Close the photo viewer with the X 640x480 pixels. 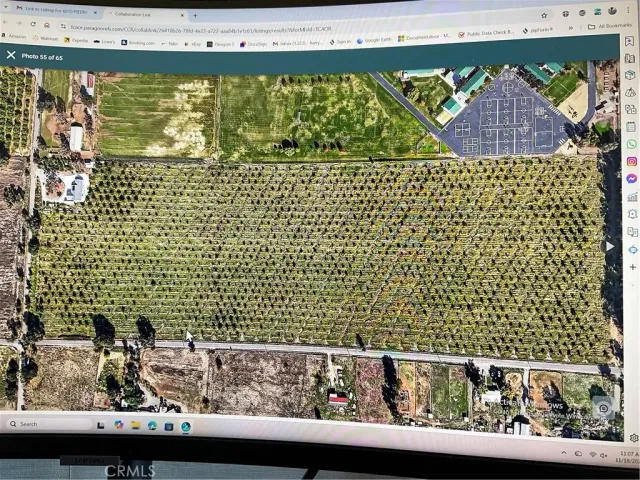coord(11,55)
